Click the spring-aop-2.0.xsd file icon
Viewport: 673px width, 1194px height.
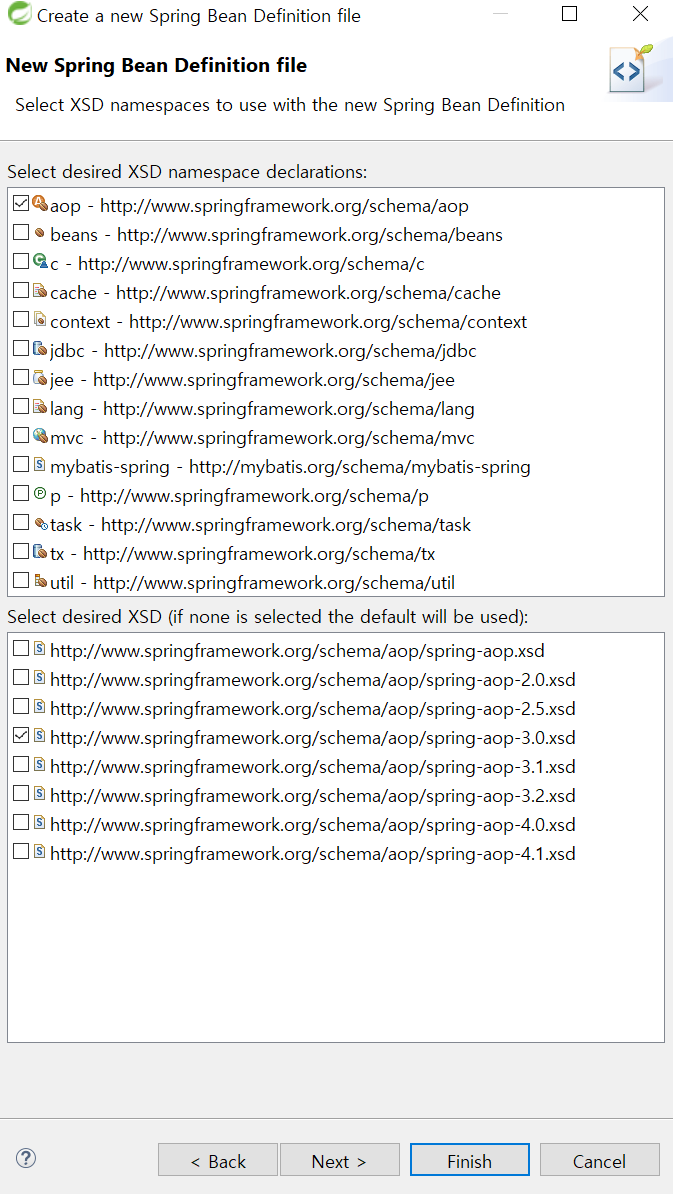(40, 678)
